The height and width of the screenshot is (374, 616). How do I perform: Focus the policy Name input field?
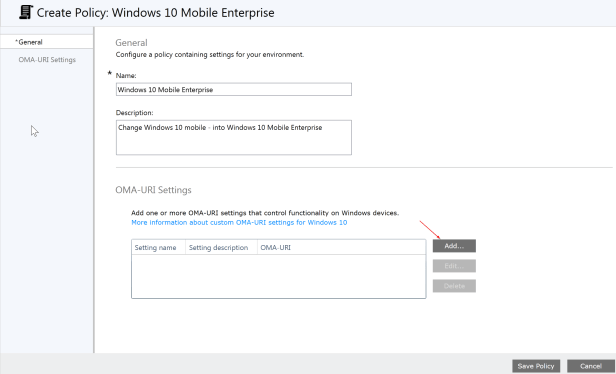(234, 90)
